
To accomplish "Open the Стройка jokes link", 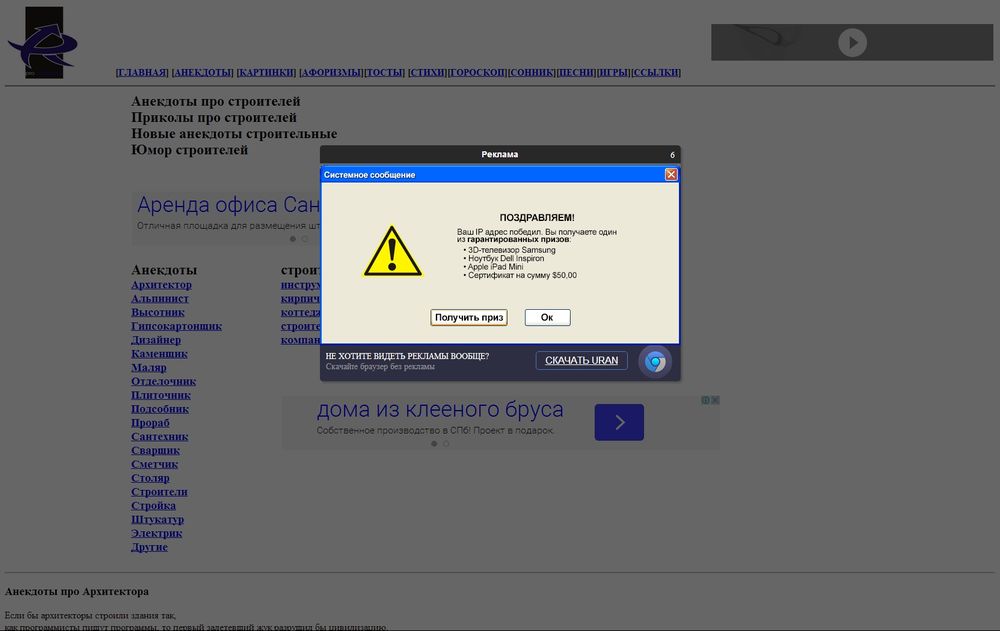I will coord(154,506).
